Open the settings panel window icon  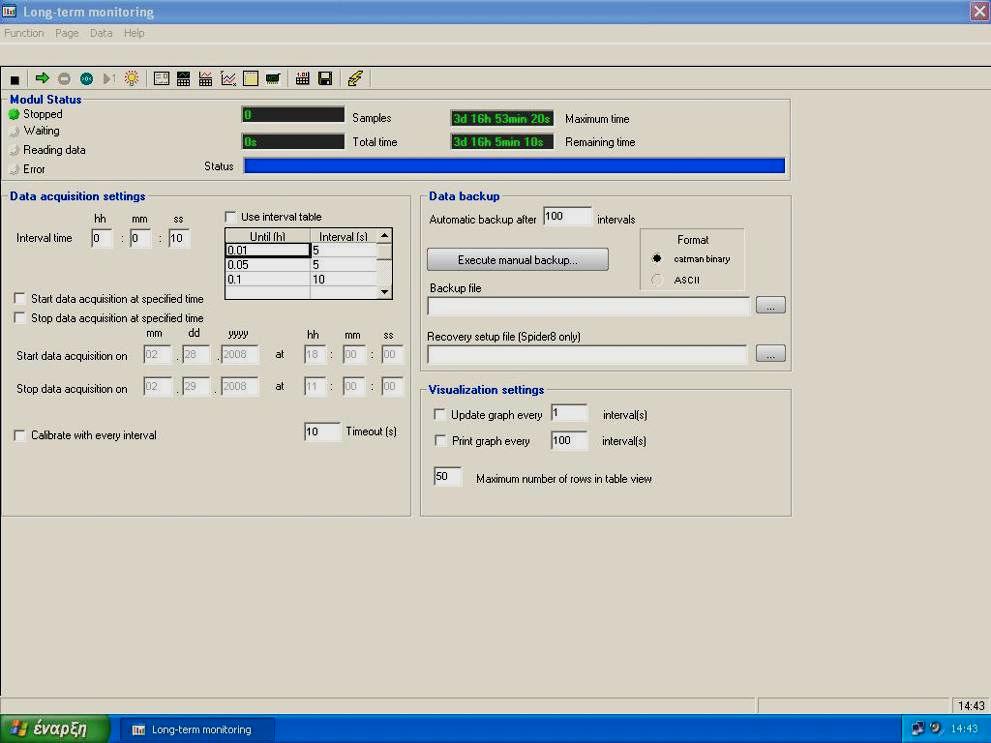pos(161,78)
